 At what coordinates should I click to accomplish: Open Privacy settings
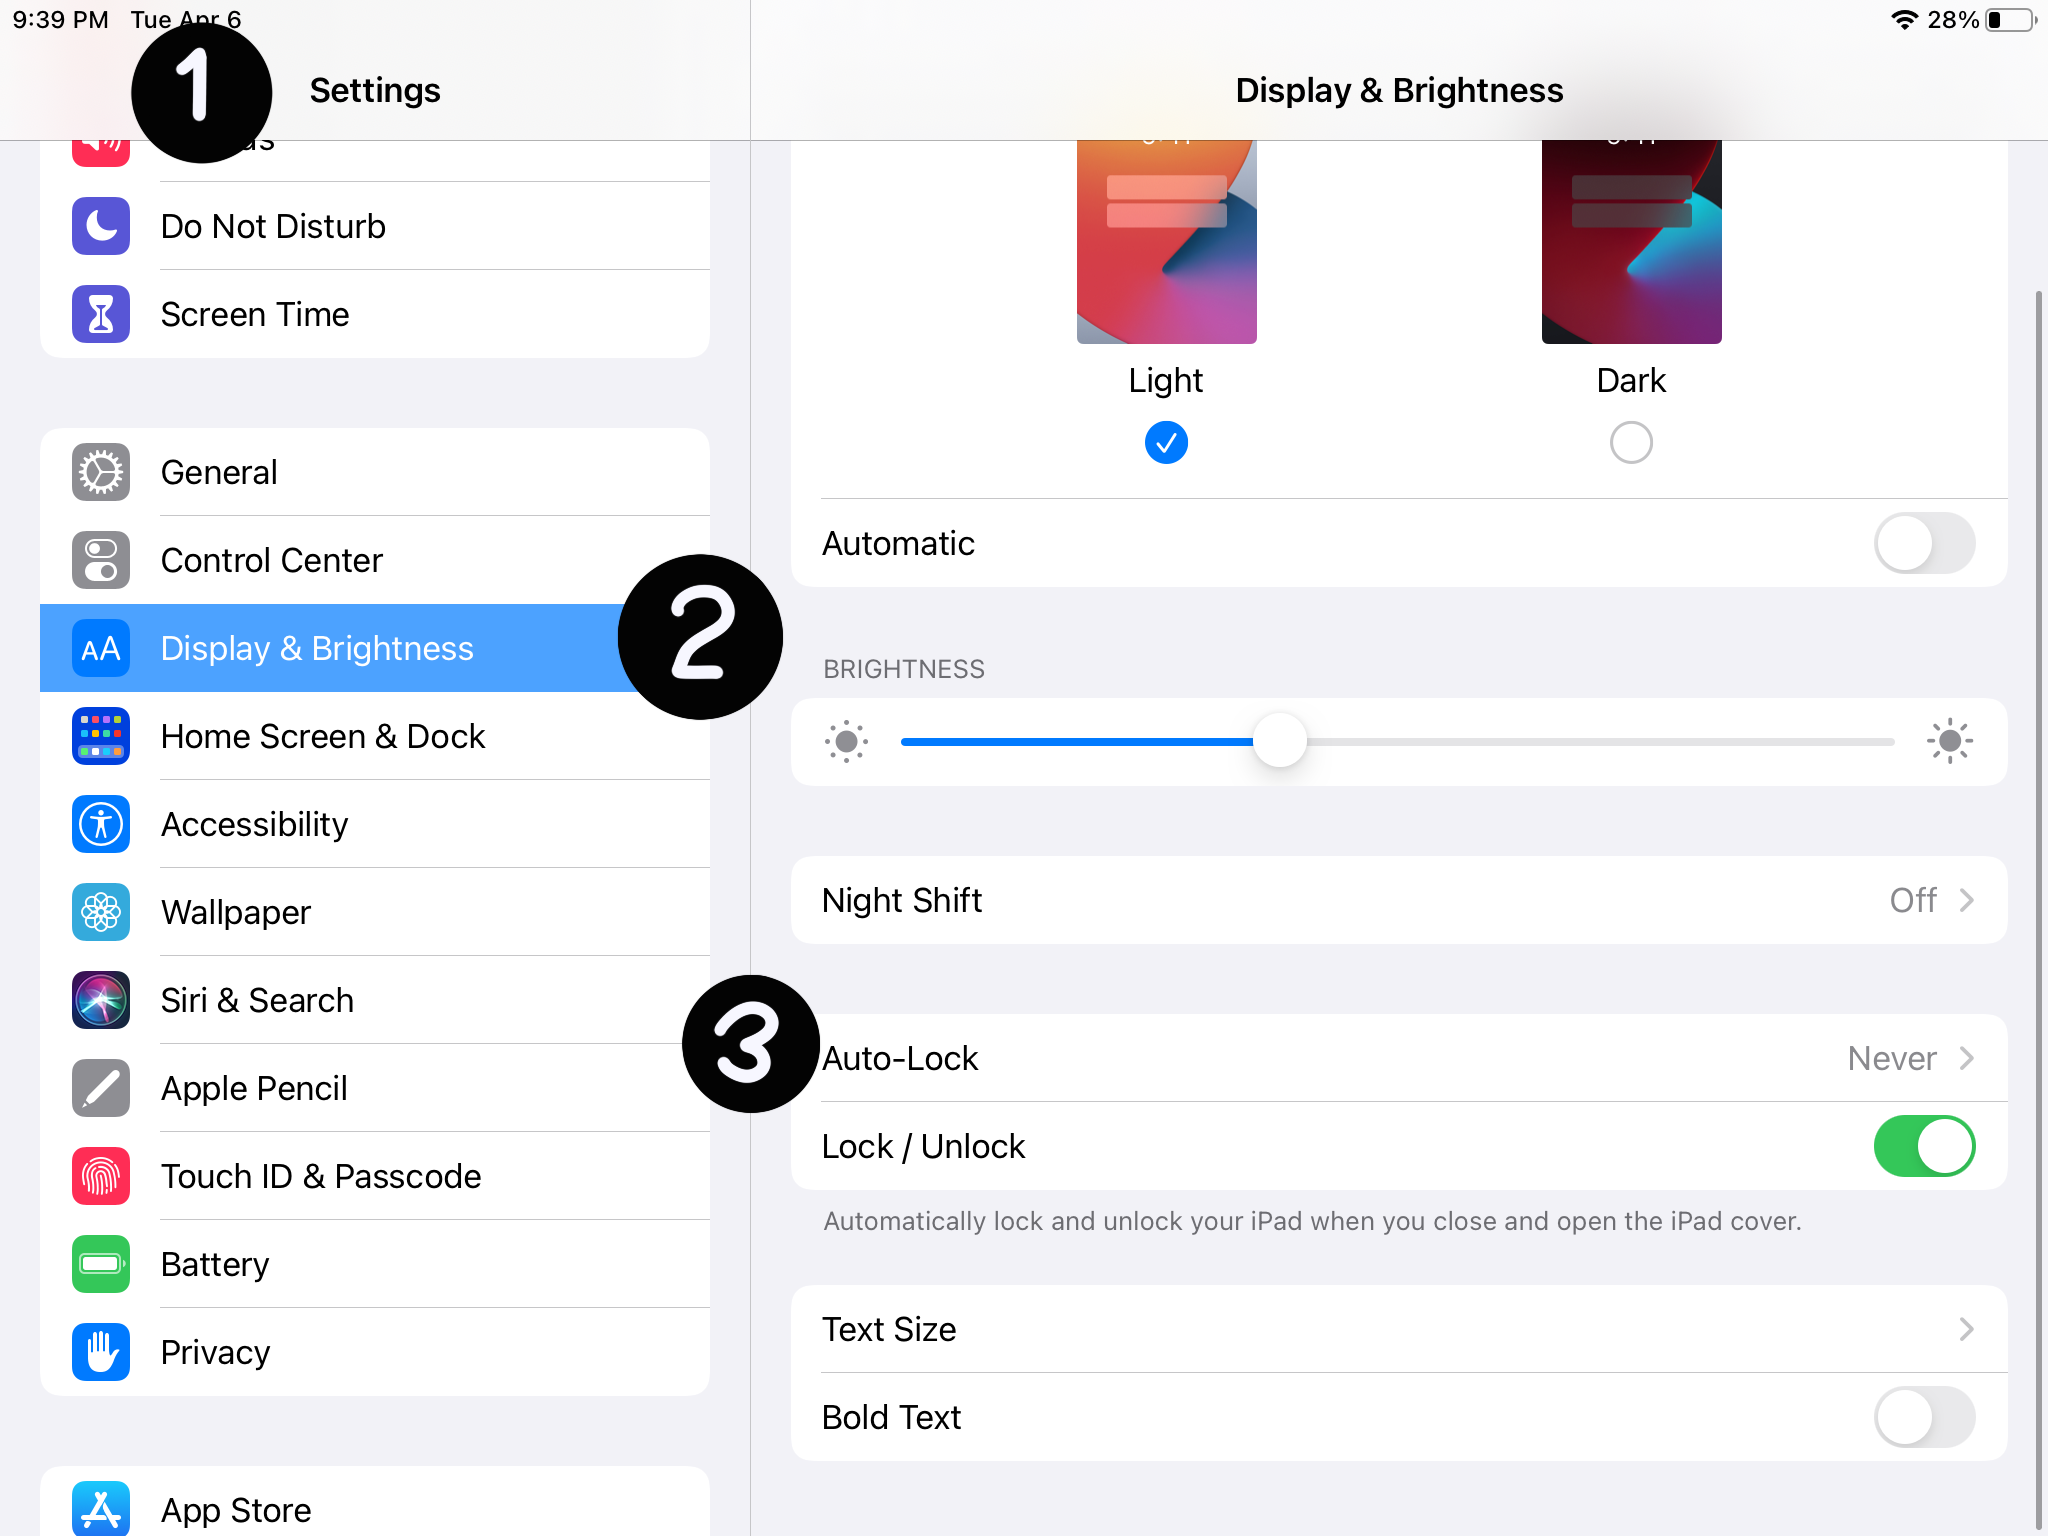click(x=215, y=1352)
